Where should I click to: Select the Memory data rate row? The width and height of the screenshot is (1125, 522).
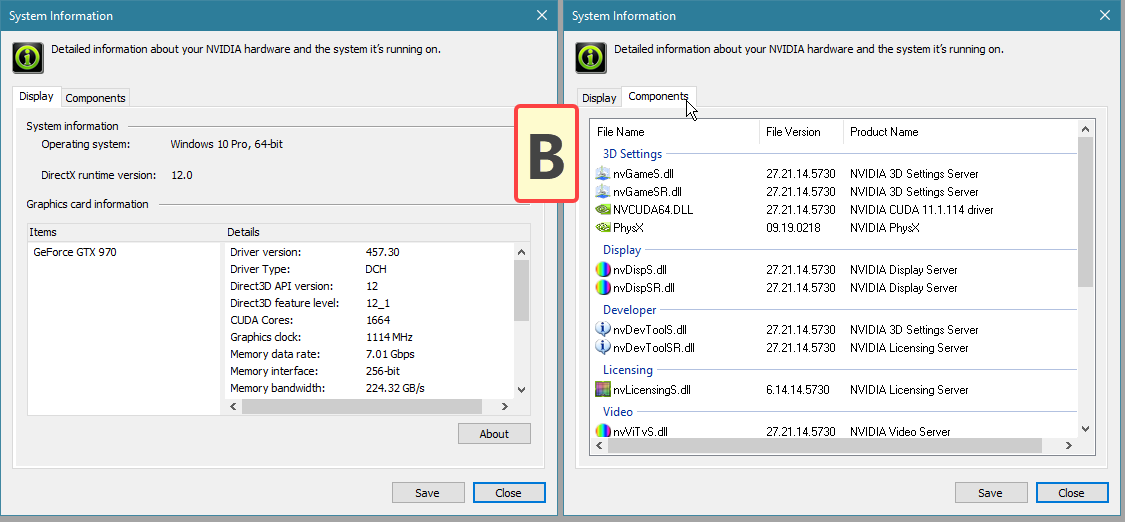(369, 354)
